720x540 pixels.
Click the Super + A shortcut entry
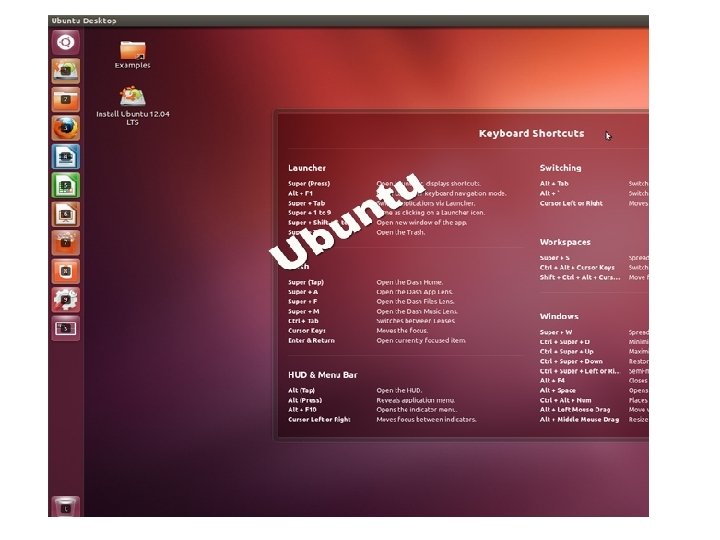tap(303, 292)
